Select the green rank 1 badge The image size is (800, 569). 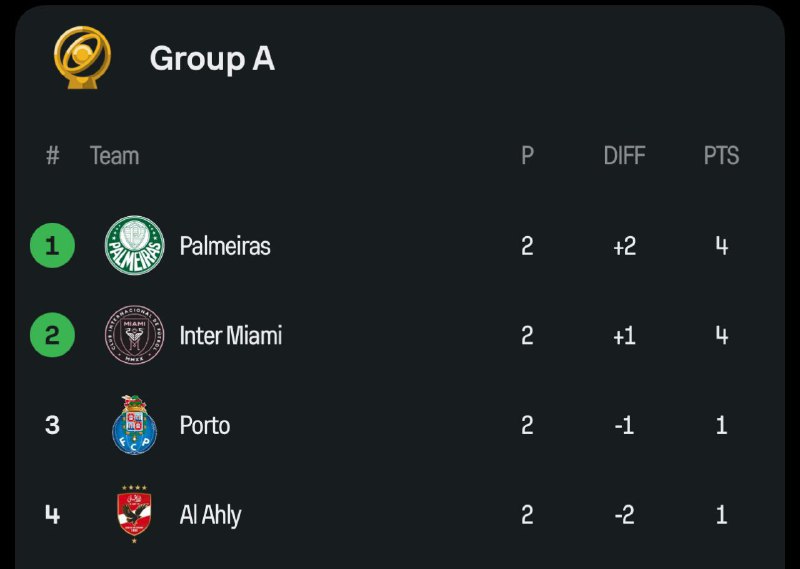point(53,245)
